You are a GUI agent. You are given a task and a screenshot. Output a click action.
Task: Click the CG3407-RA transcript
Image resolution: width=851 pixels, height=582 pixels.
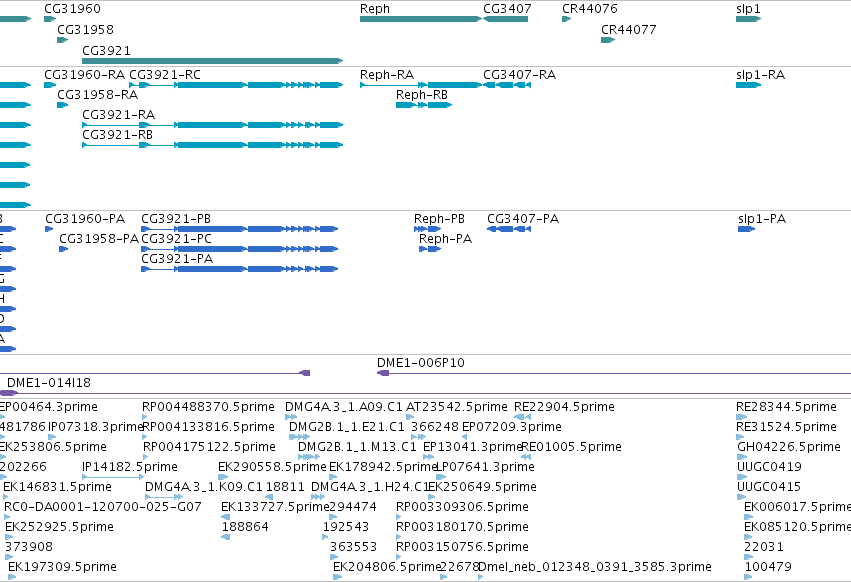click(x=507, y=85)
